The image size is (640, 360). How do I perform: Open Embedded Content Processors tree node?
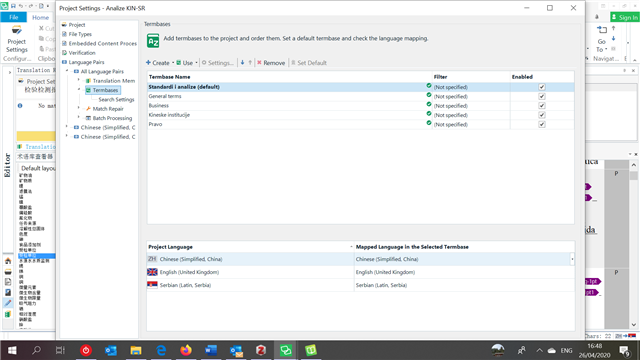(102, 44)
